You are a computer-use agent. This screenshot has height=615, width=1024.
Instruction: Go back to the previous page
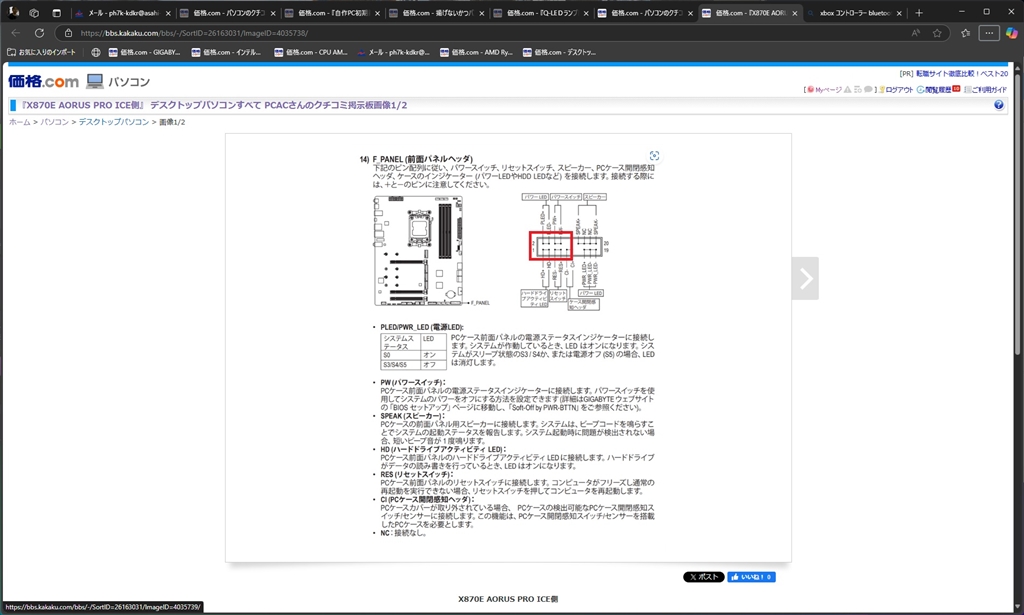(16, 33)
